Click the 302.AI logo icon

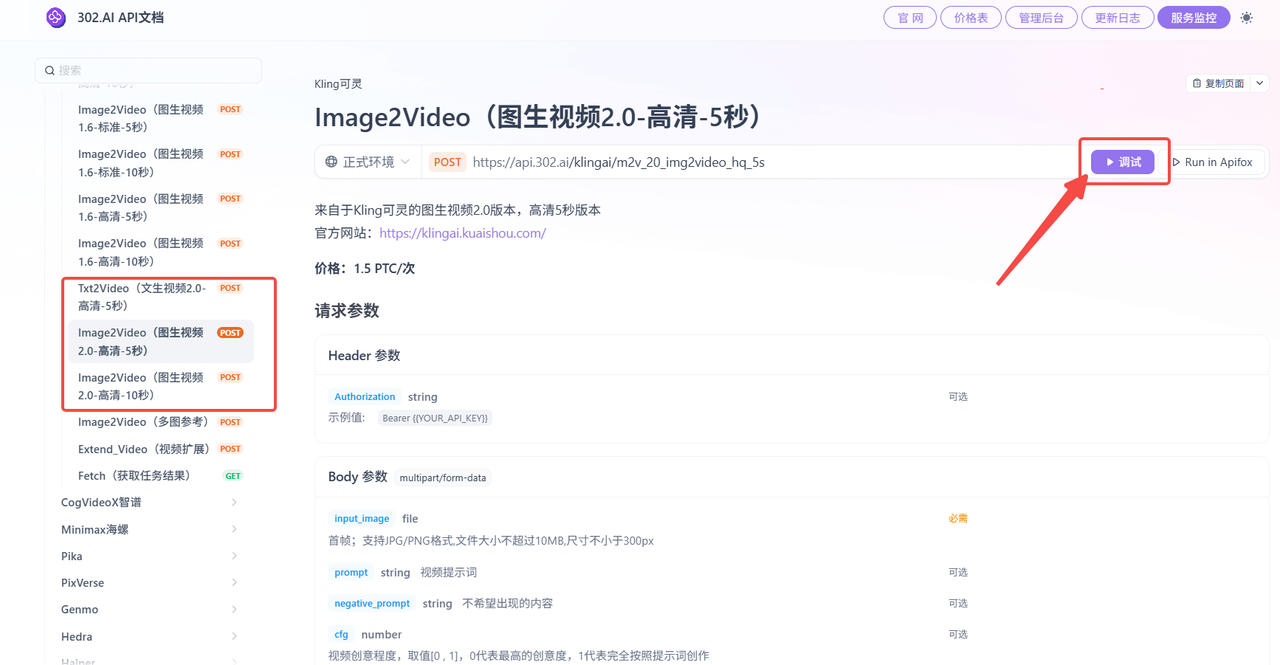56,17
